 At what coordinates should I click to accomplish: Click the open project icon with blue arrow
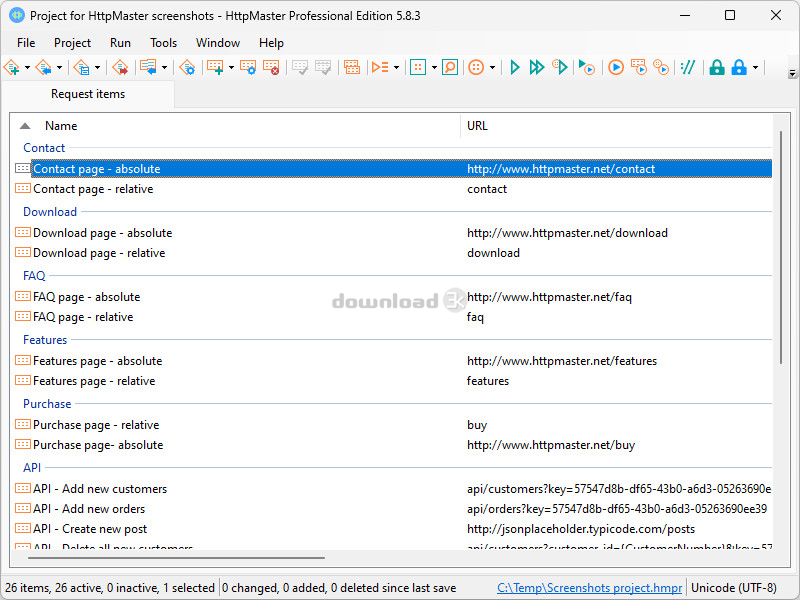point(44,67)
